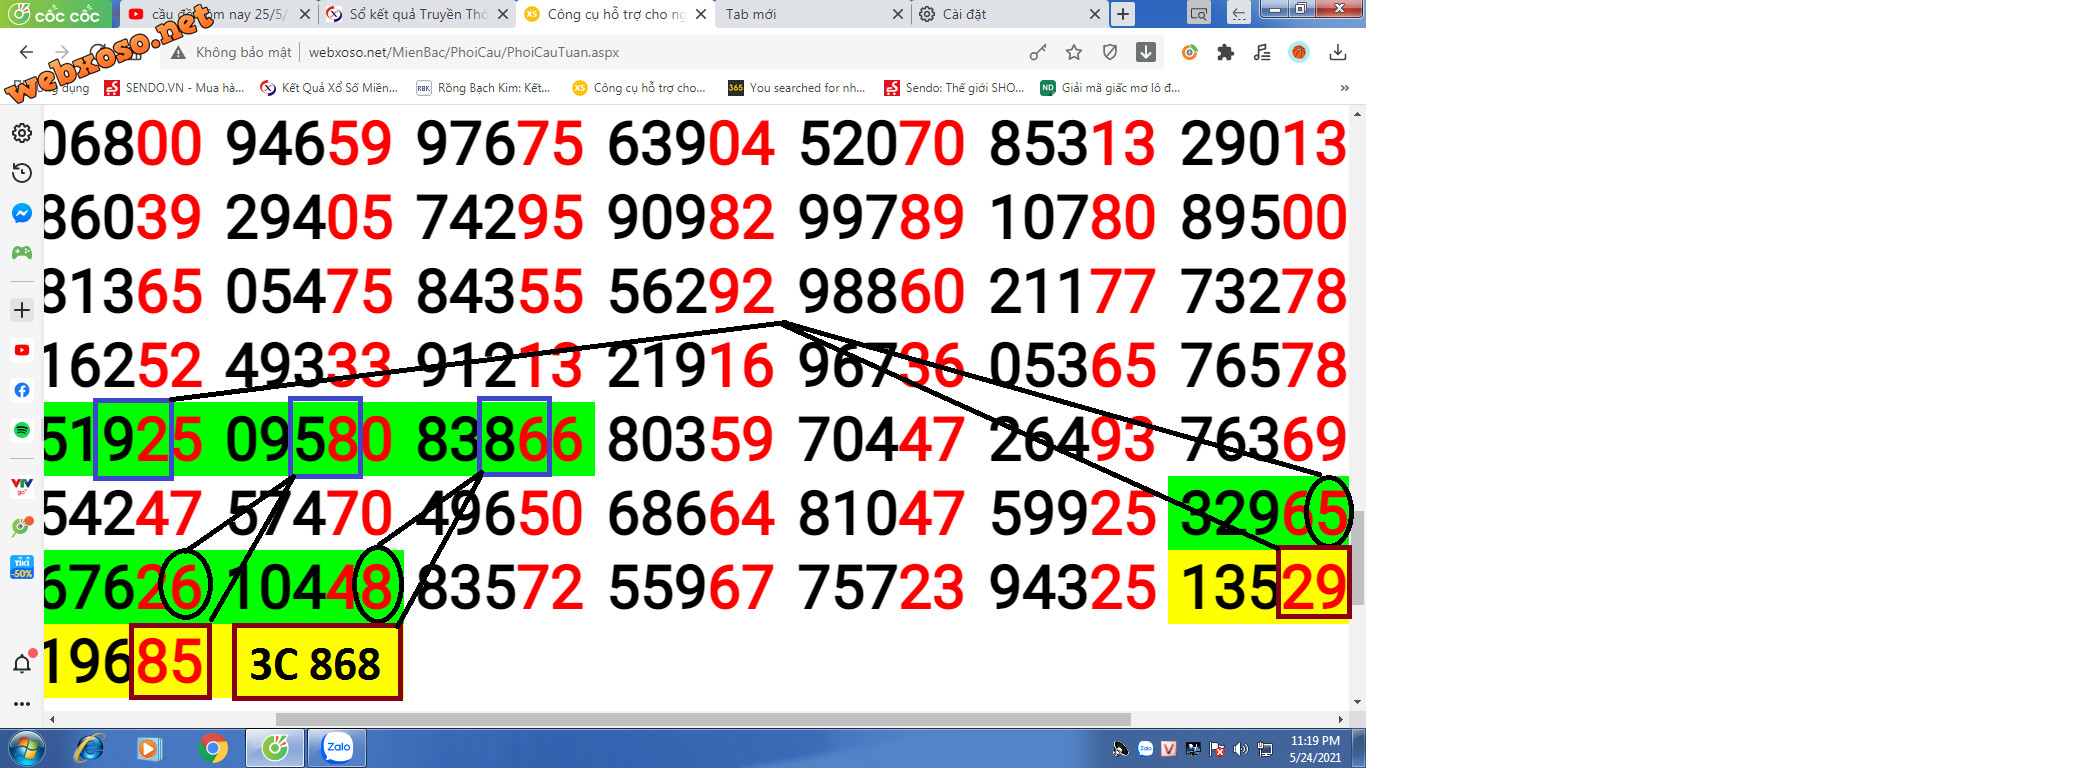The height and width of the screenshot is (768, 2074).
Task: Open the games controller sidebar icon
Action: [x=21, y=253]
